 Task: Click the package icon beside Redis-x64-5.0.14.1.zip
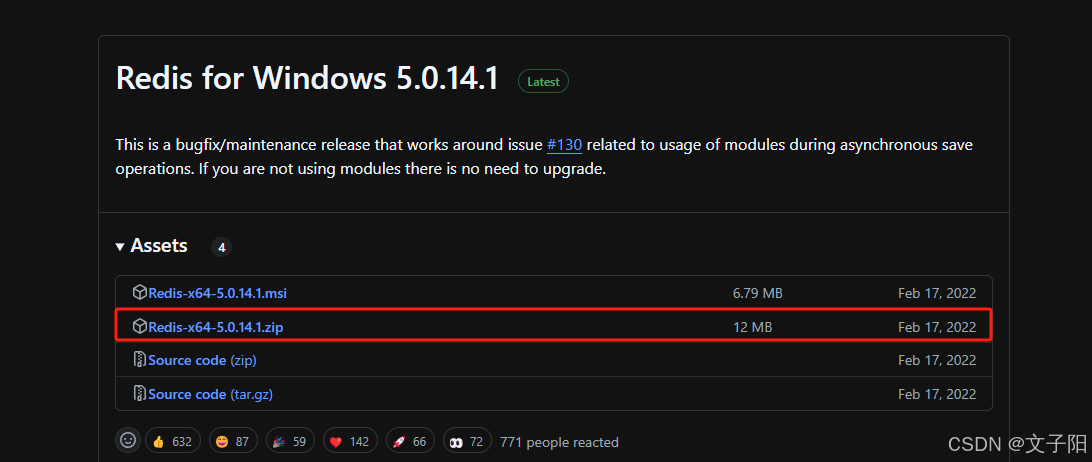(140, 326)
